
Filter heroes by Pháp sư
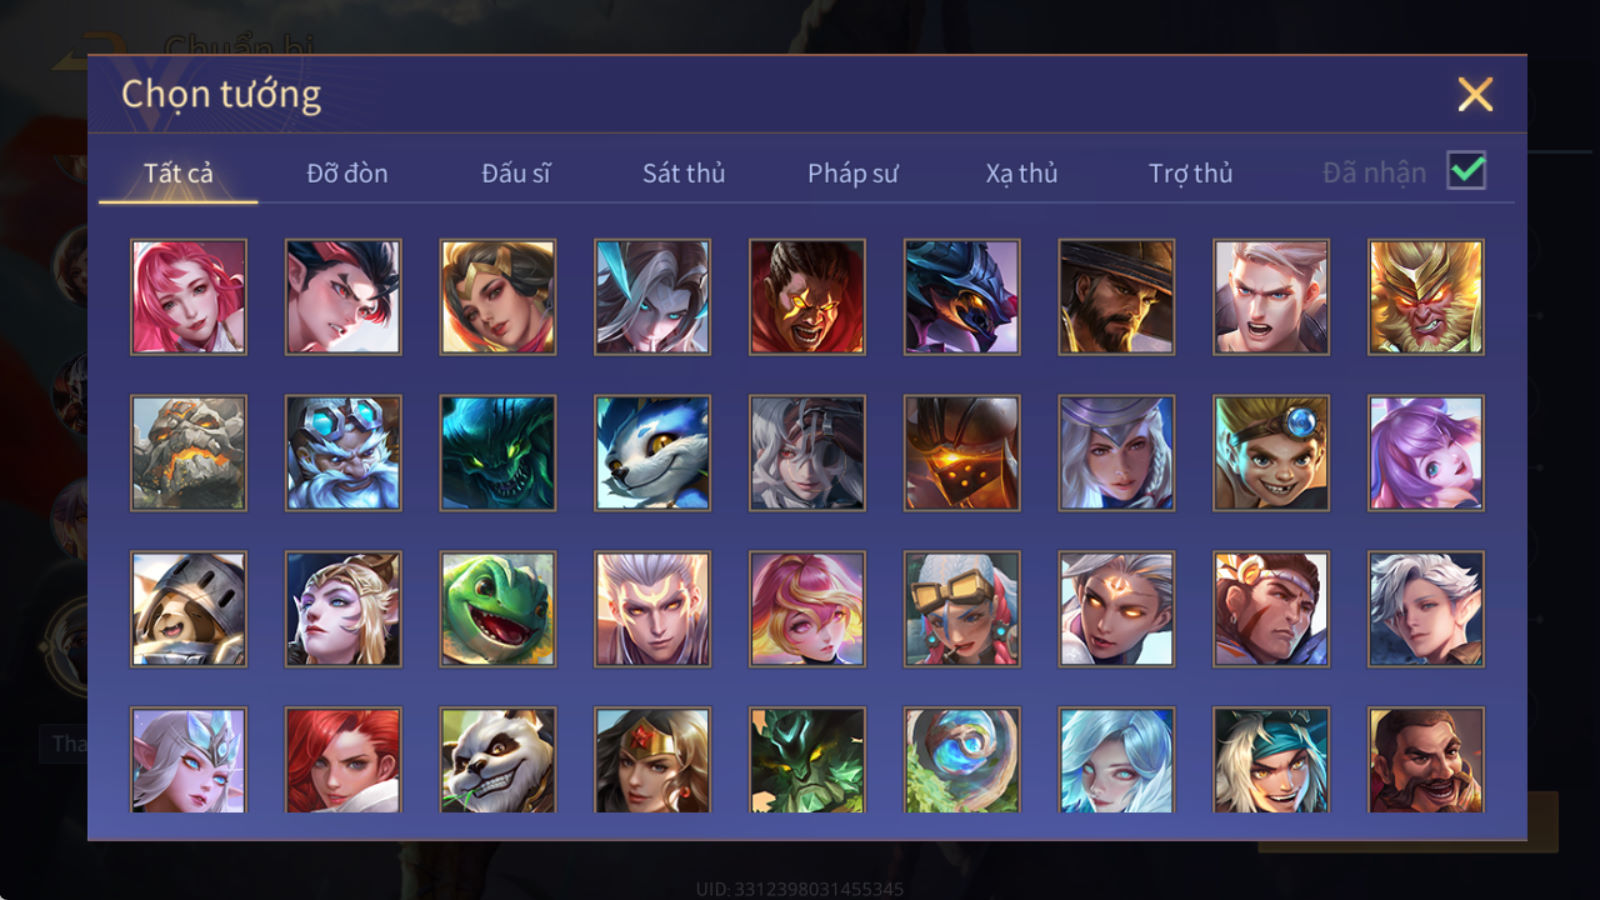(x=852, y=173)
